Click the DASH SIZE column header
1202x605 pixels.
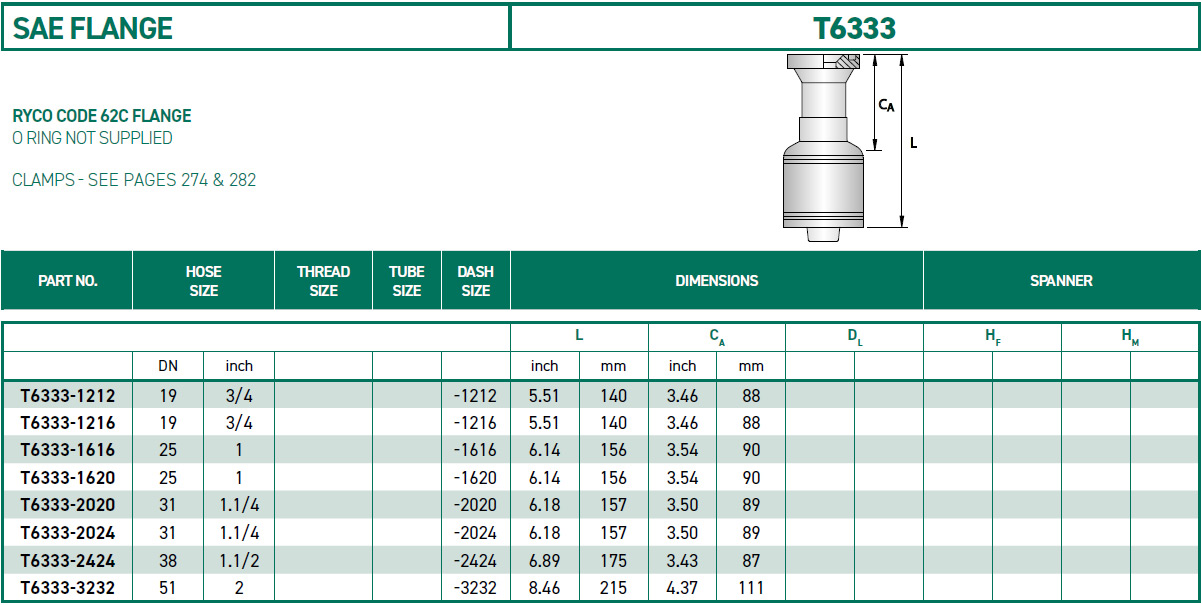476,281
